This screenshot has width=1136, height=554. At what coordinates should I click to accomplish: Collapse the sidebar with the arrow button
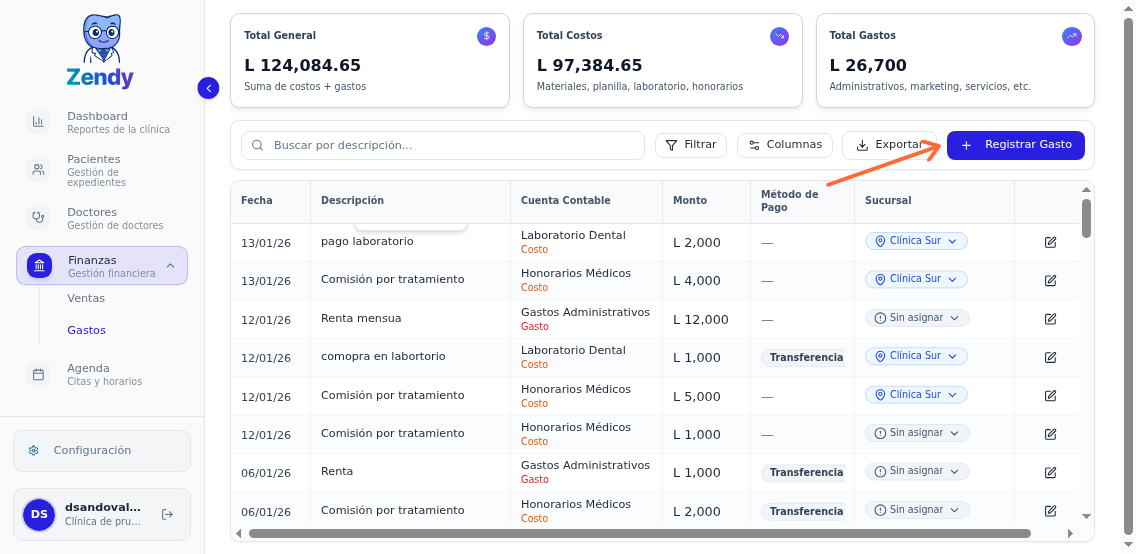[x=208, y=88]
